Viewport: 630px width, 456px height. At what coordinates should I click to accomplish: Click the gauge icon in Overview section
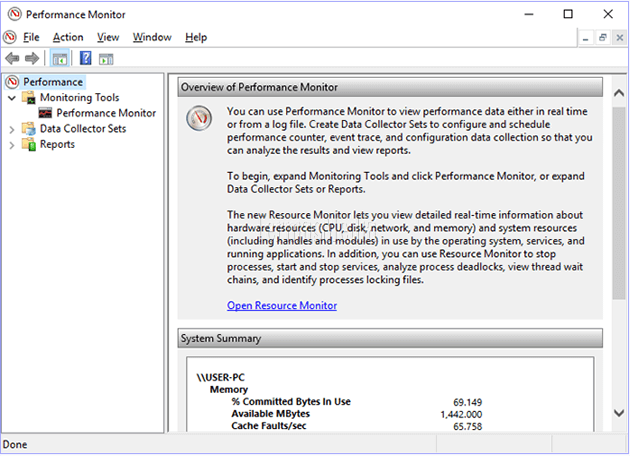[x=199, y=118]
